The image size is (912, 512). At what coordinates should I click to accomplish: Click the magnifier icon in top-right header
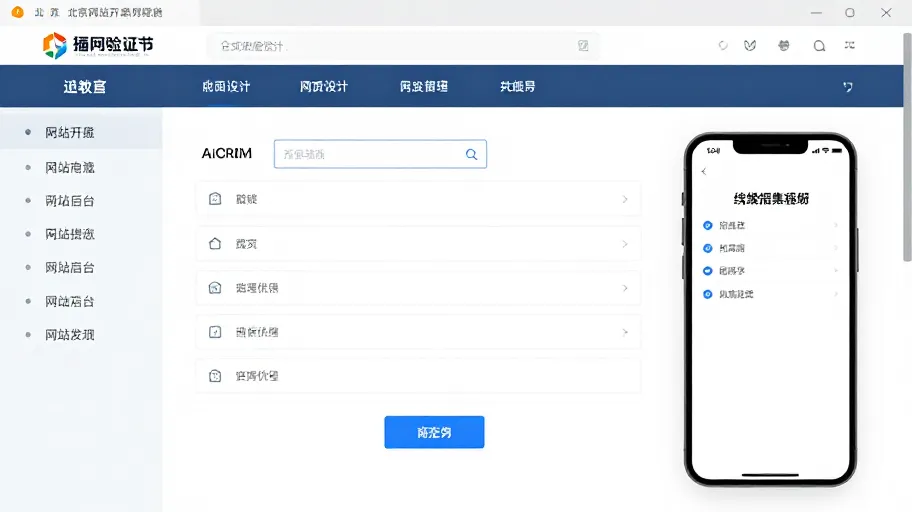(x=819, y=46)
